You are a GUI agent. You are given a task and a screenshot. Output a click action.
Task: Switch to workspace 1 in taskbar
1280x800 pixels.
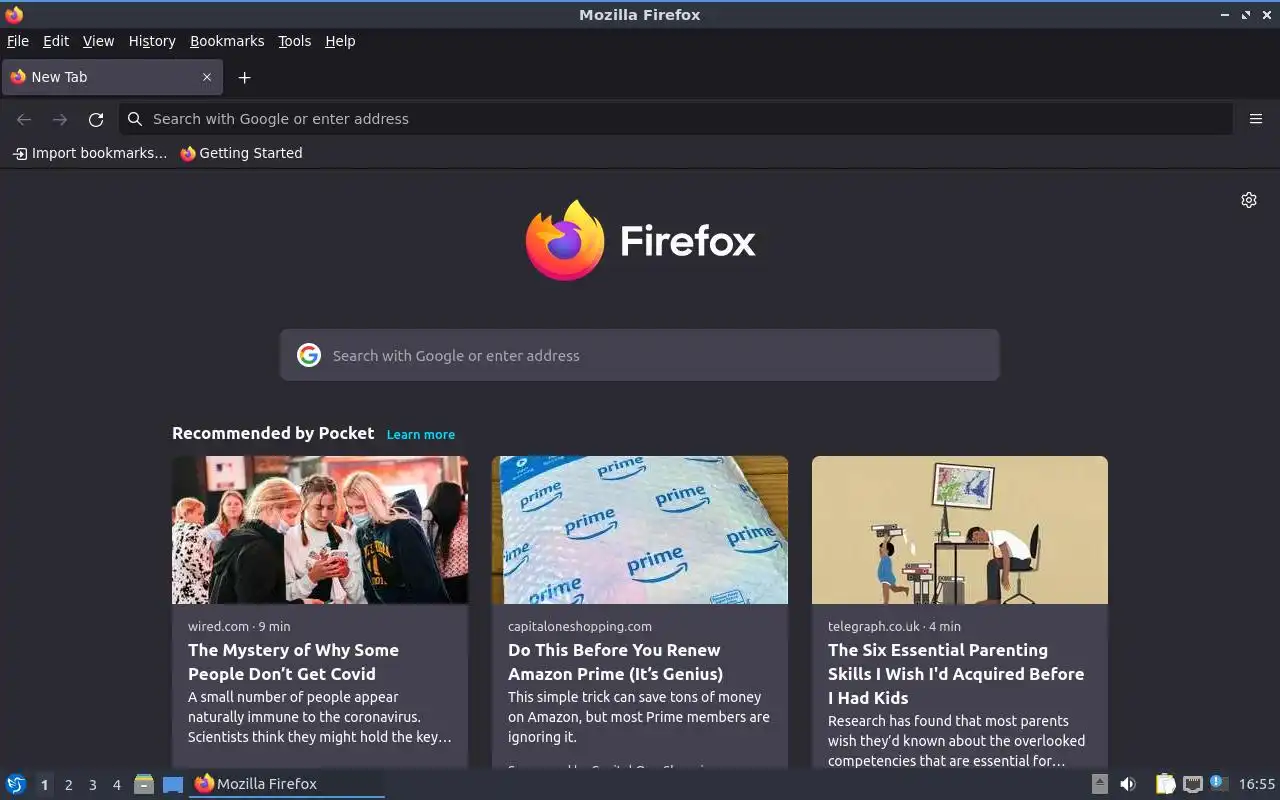(x=44, y=785)
